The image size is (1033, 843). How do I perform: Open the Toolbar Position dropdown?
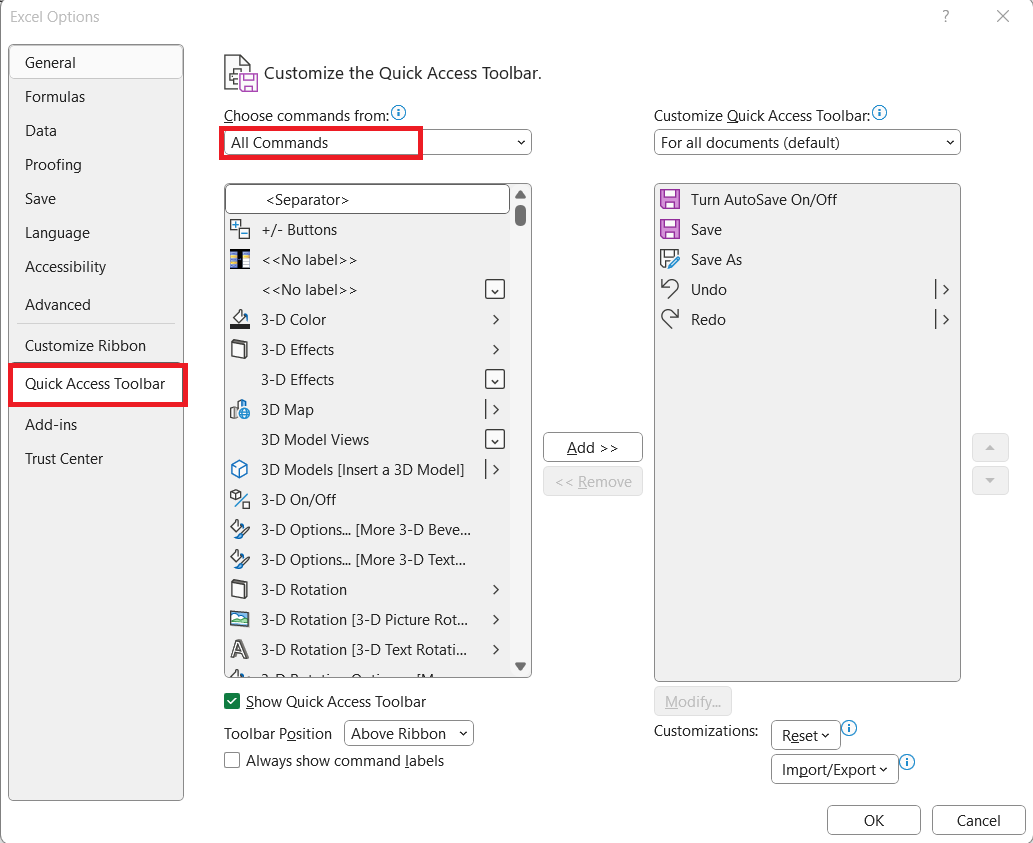tap(408, 733)
